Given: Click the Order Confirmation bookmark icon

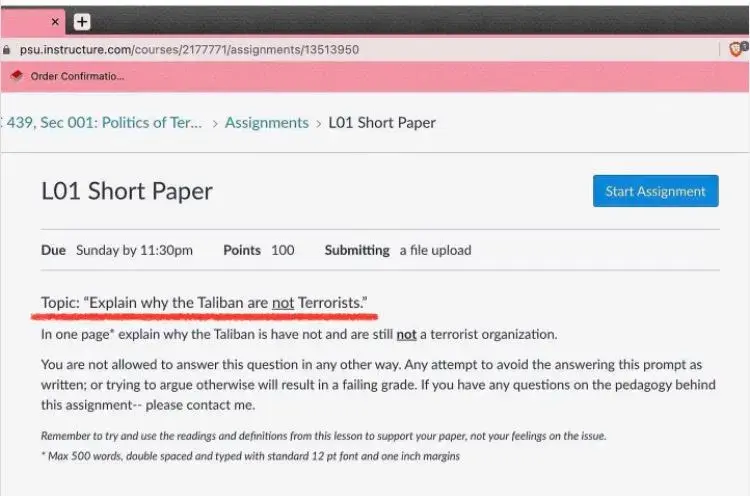Looking at the screenshot, I should (x=16, y=76).
